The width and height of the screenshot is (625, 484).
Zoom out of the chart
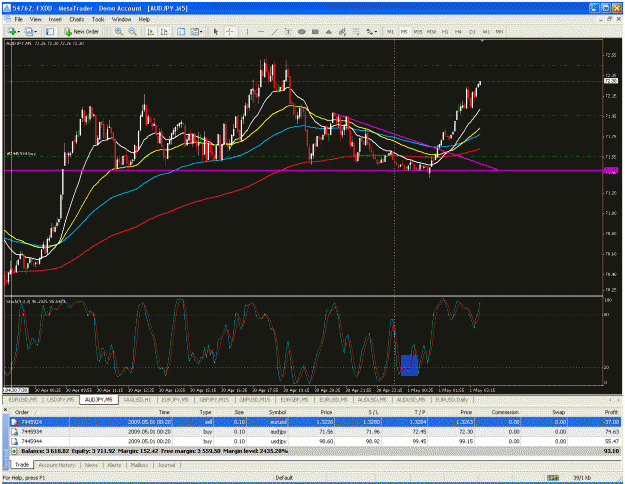132,31
